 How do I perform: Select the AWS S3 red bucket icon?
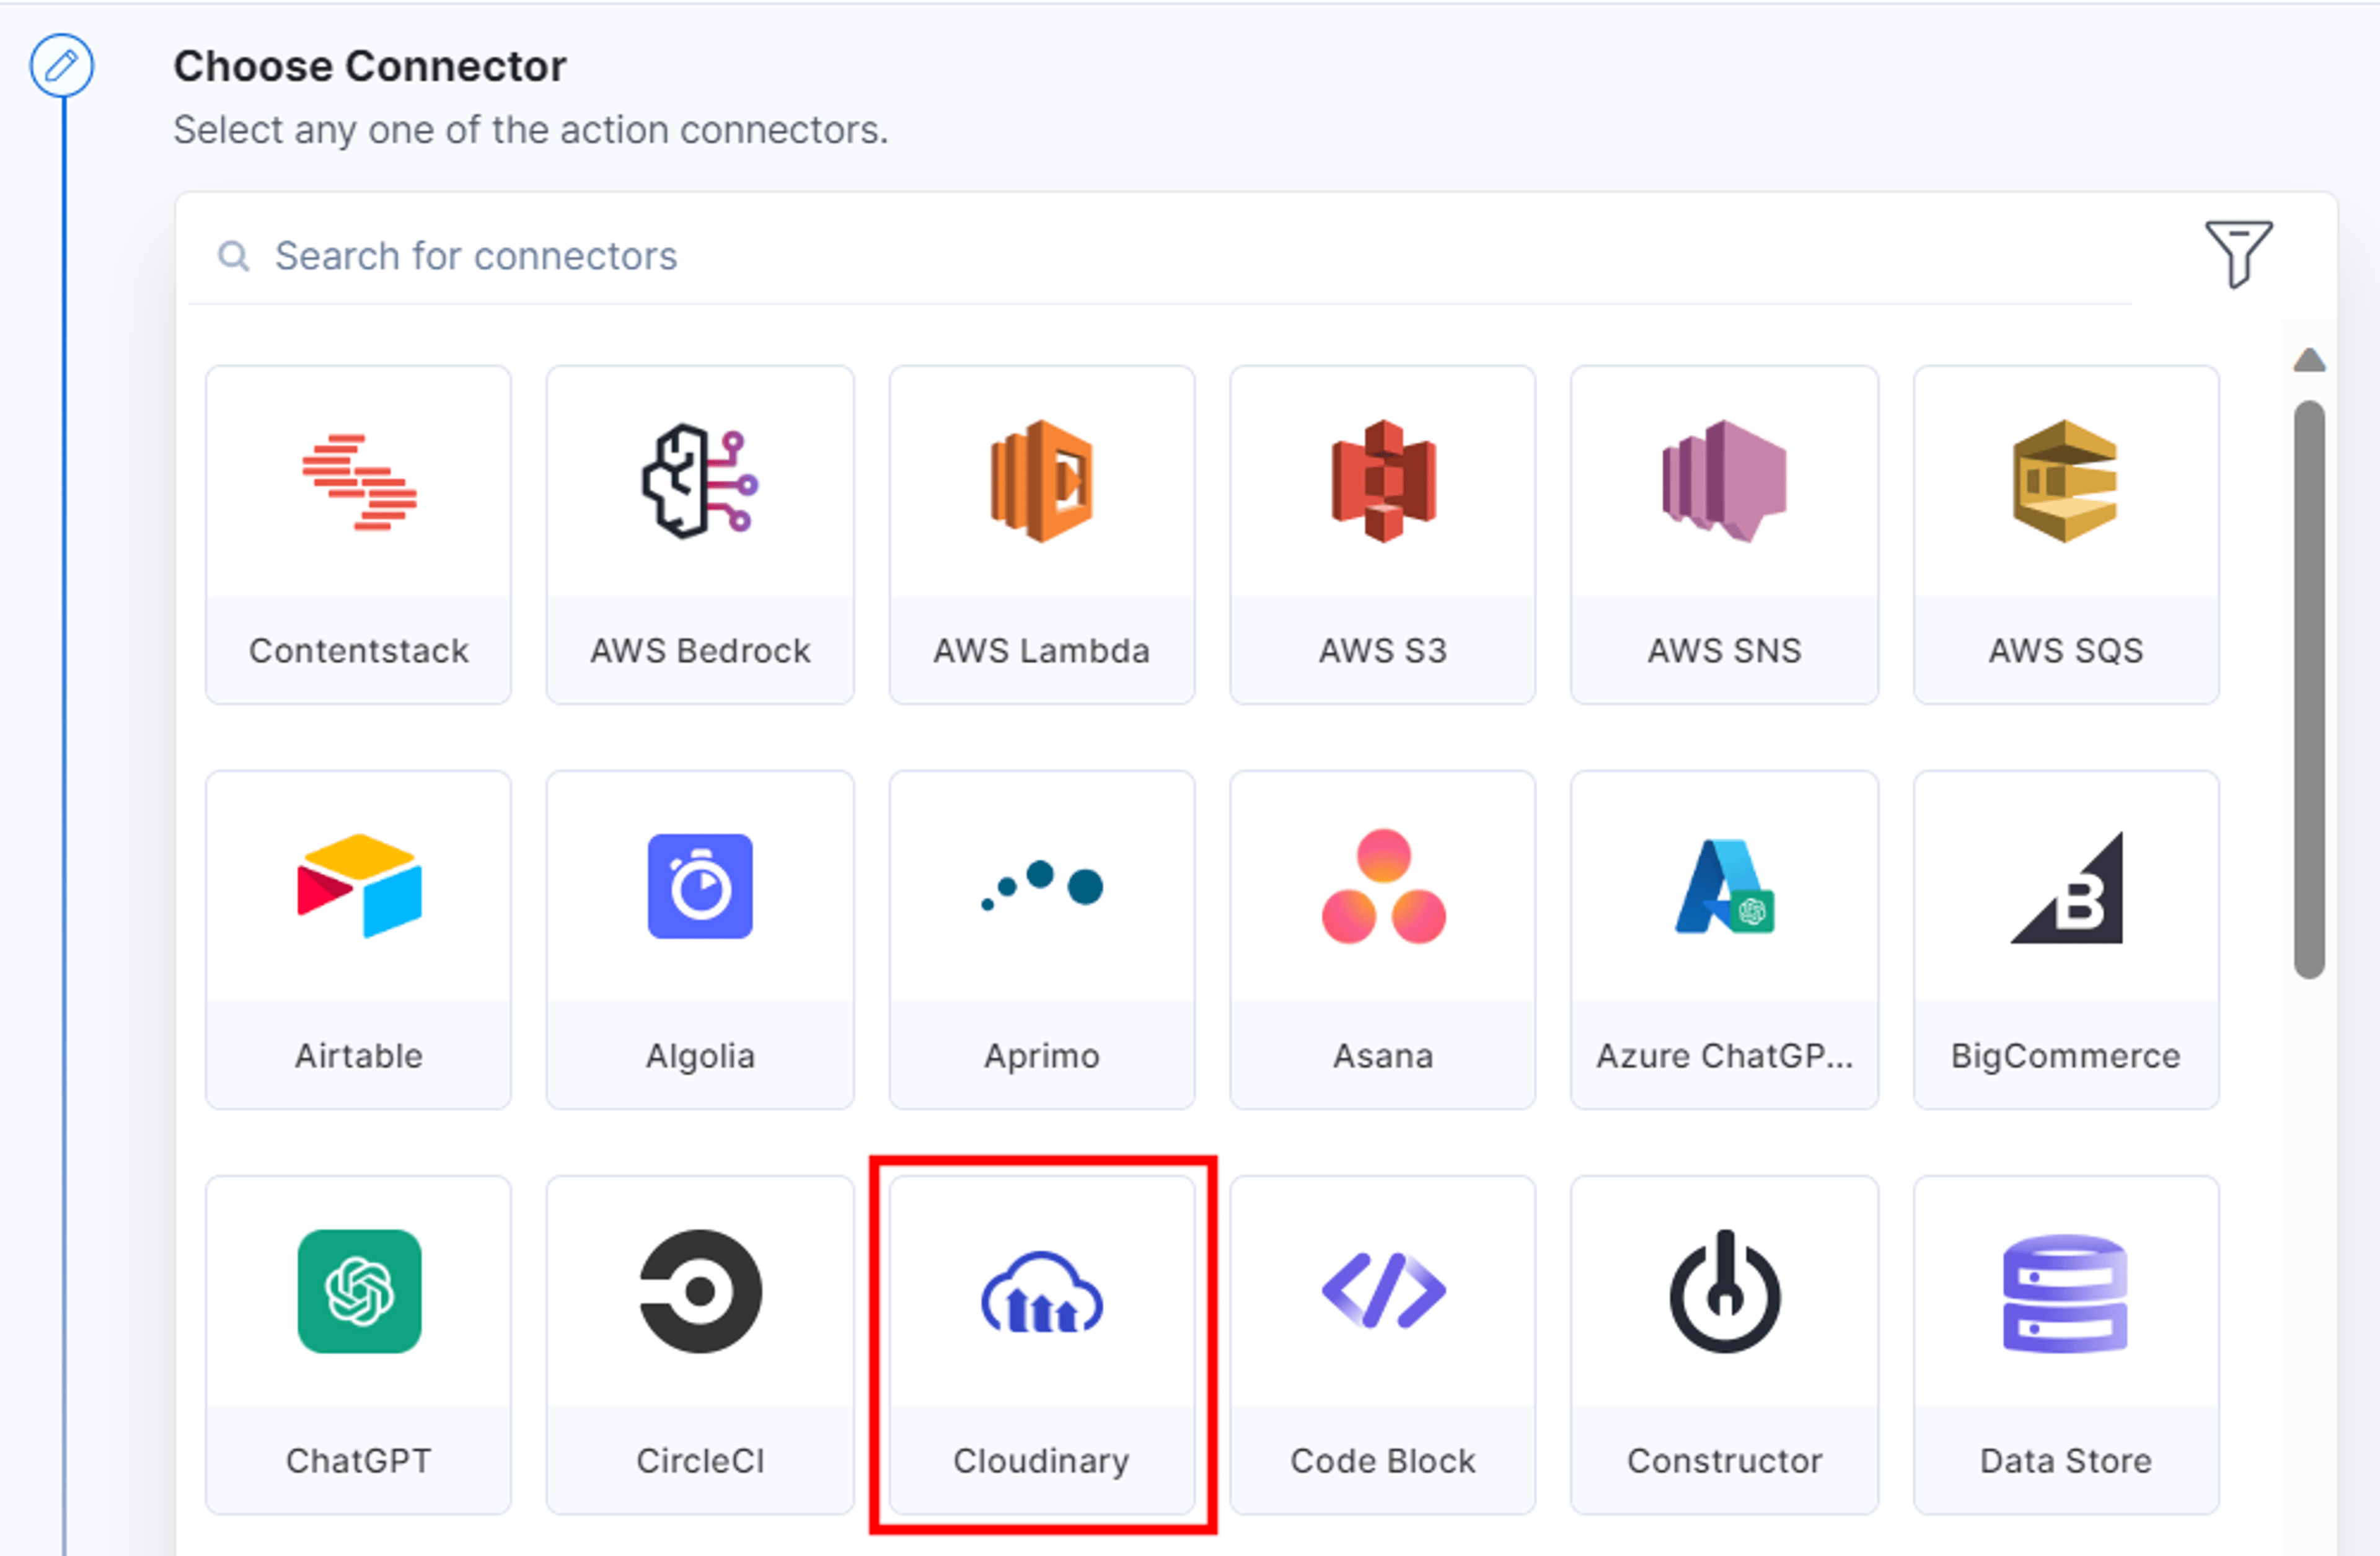(1383, 482)
